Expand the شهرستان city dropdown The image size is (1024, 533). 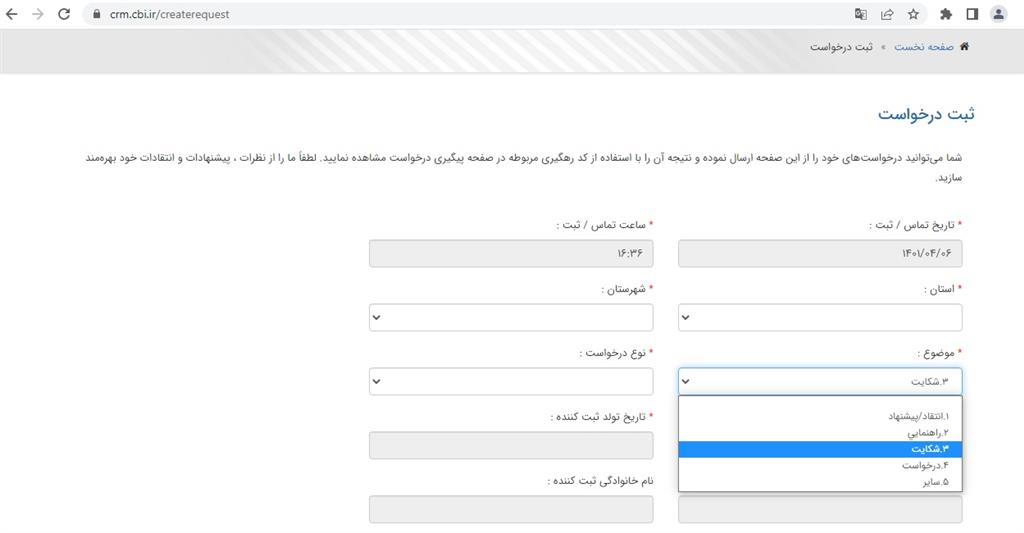(511, 318)
